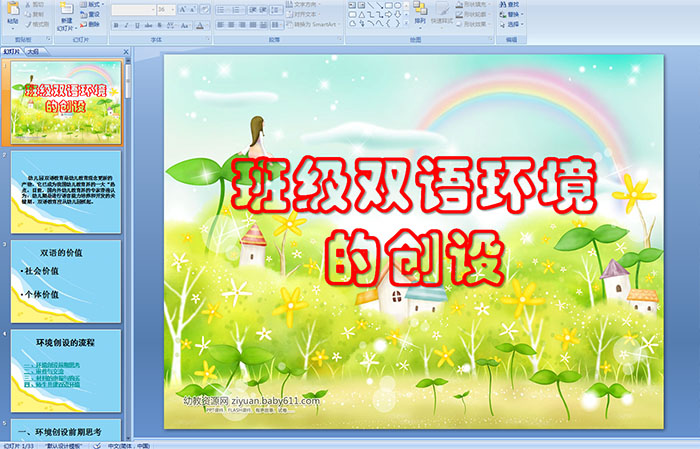Toggle align text right

[x=242, y=25]
